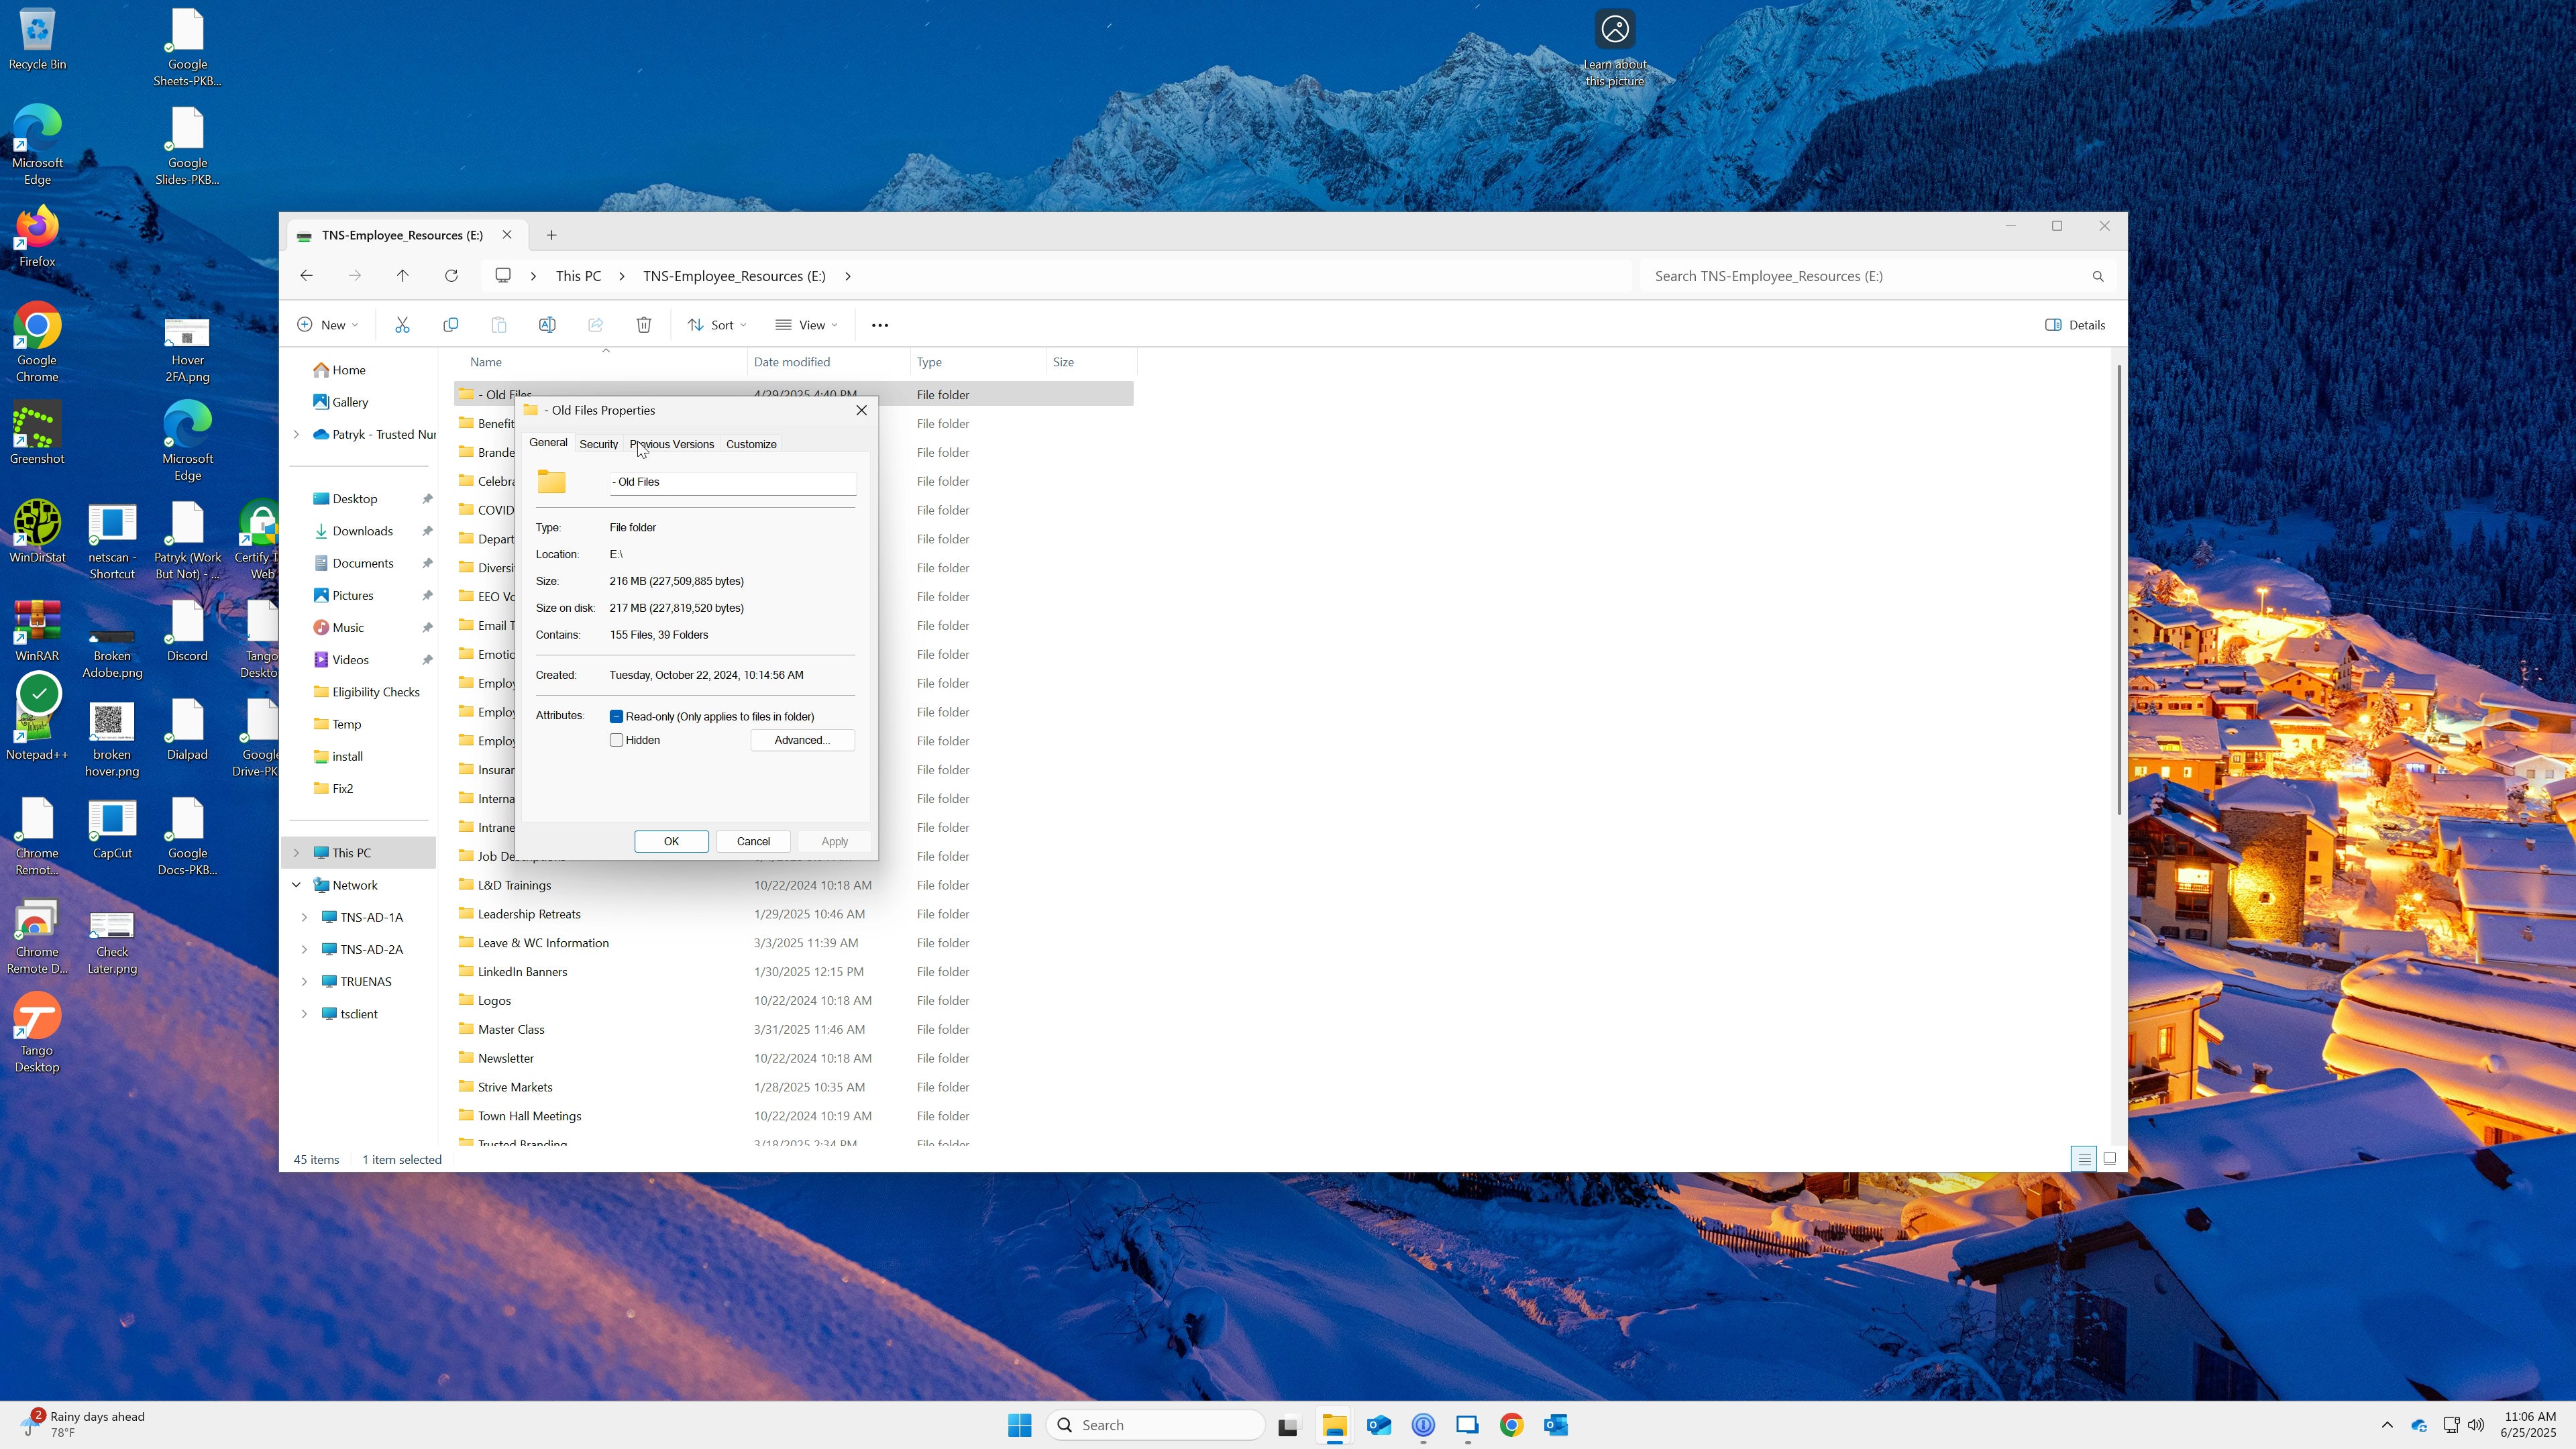Image resolution: width=2576 pixels, height=1449 pixels.
Task: Open WinDirStat desktop icon
Action: [37, 533]
